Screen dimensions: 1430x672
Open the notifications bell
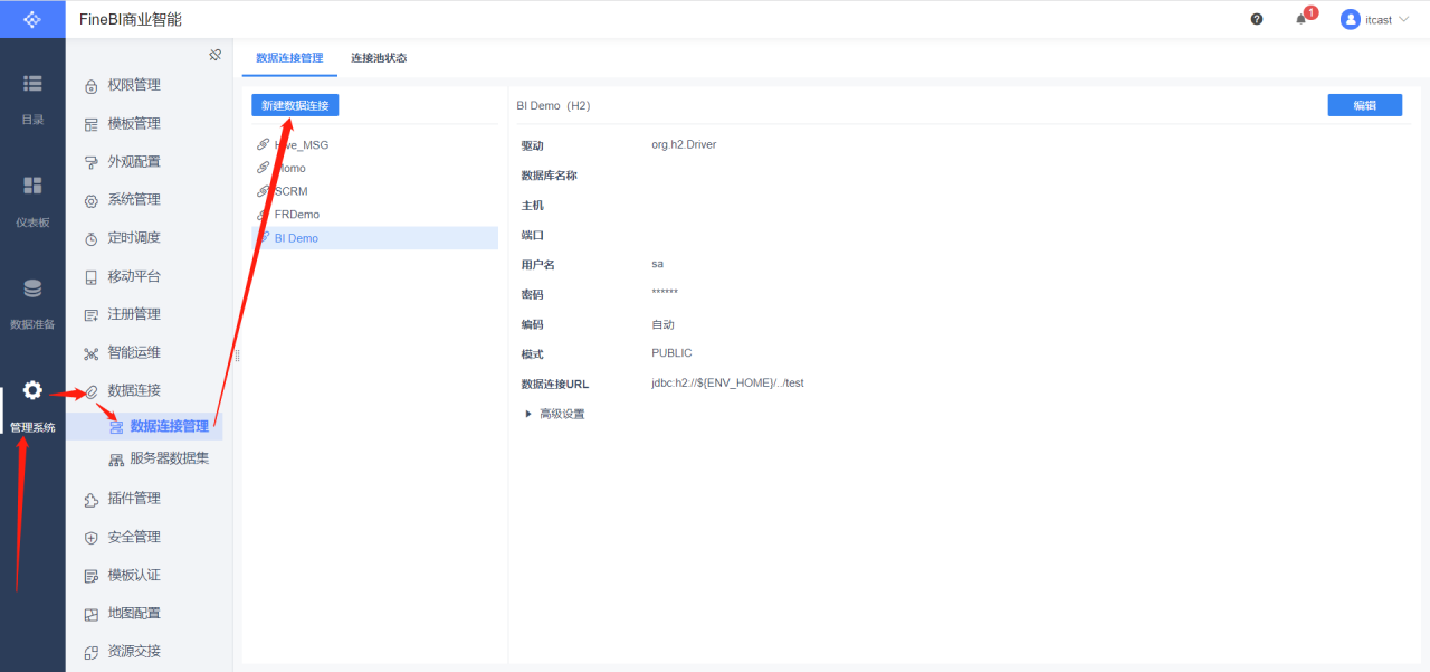tap(1301, 19)
